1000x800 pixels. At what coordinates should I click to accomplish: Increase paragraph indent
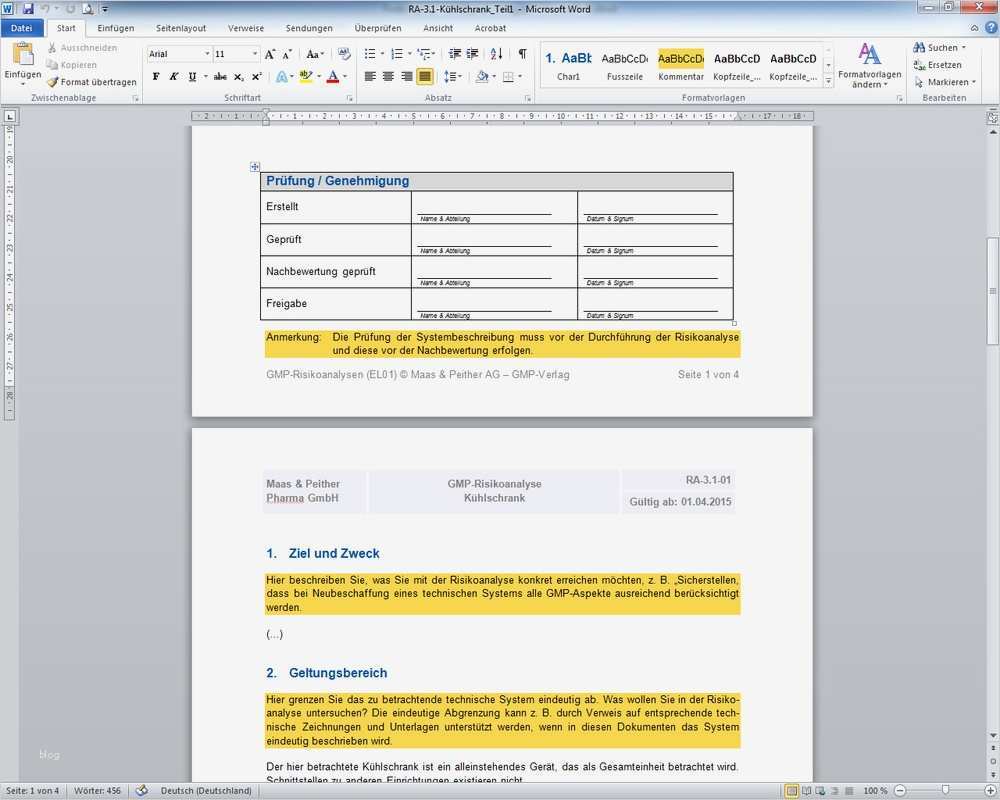click(473, 54)
